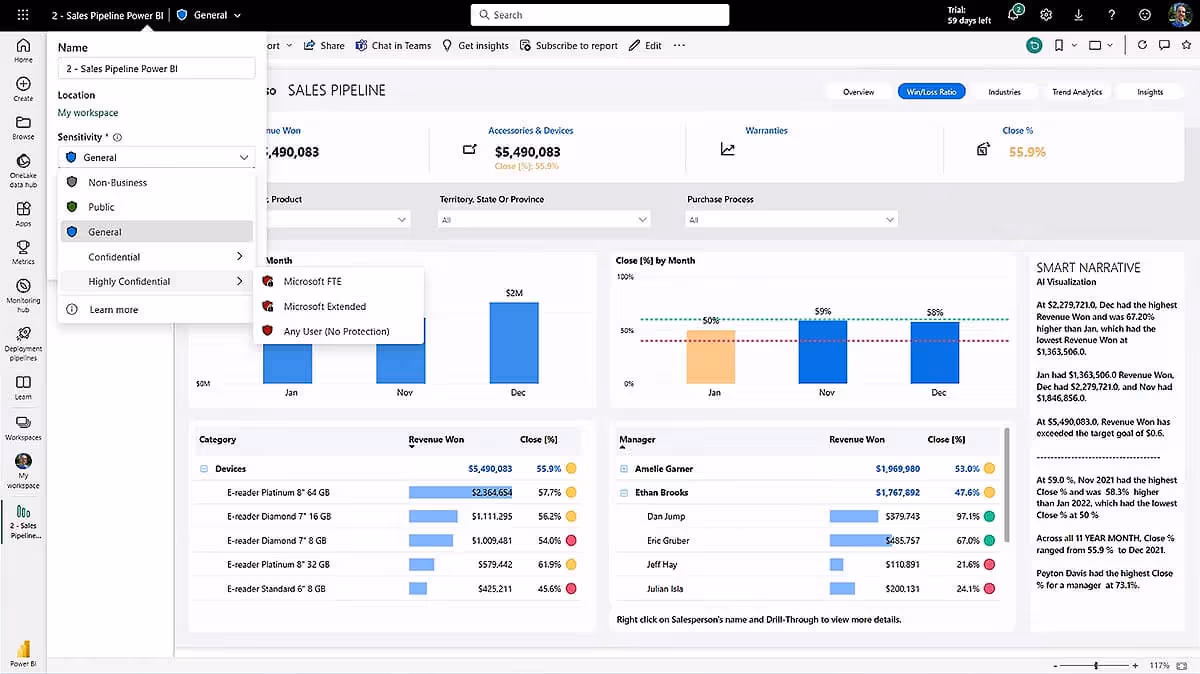
Task: Start Chat in Teams
Action: pyautogui.click(x=403, y=45)
